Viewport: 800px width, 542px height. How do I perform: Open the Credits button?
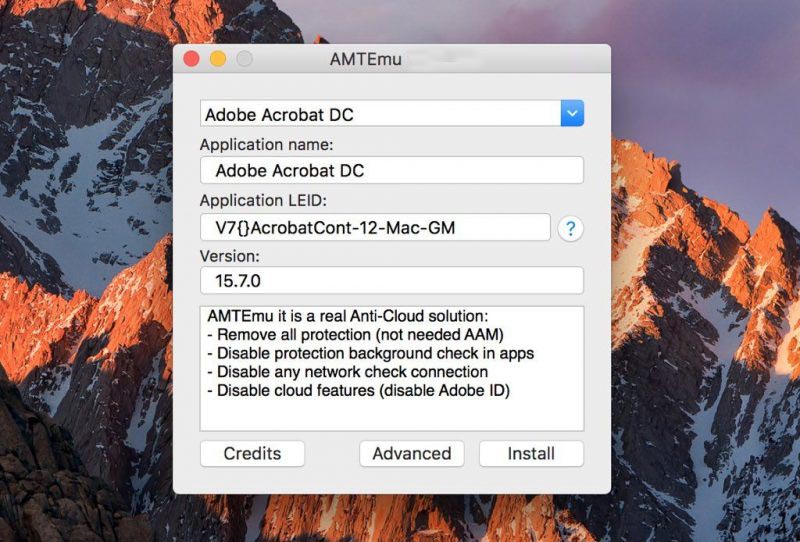pos(252,453)
